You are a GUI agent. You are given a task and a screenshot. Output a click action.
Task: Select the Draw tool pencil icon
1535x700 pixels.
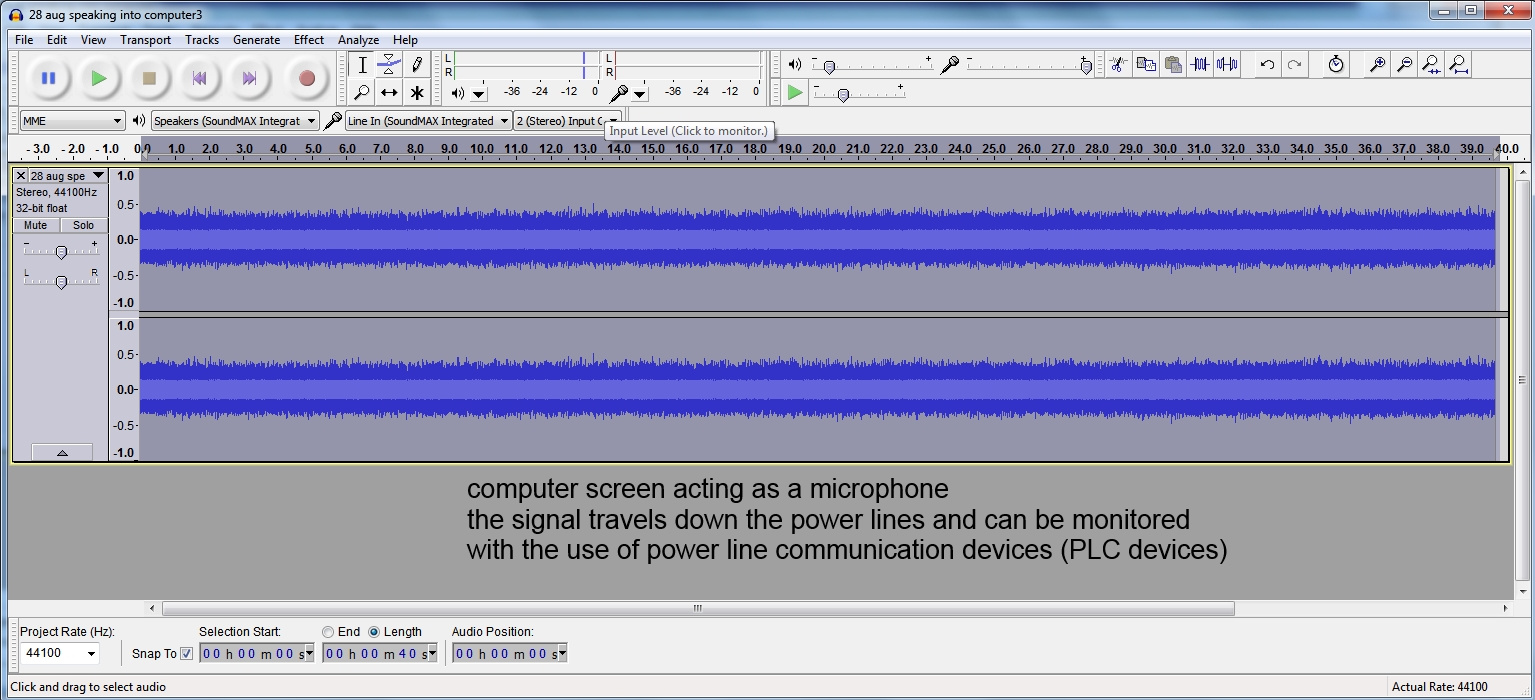[417, 65]
